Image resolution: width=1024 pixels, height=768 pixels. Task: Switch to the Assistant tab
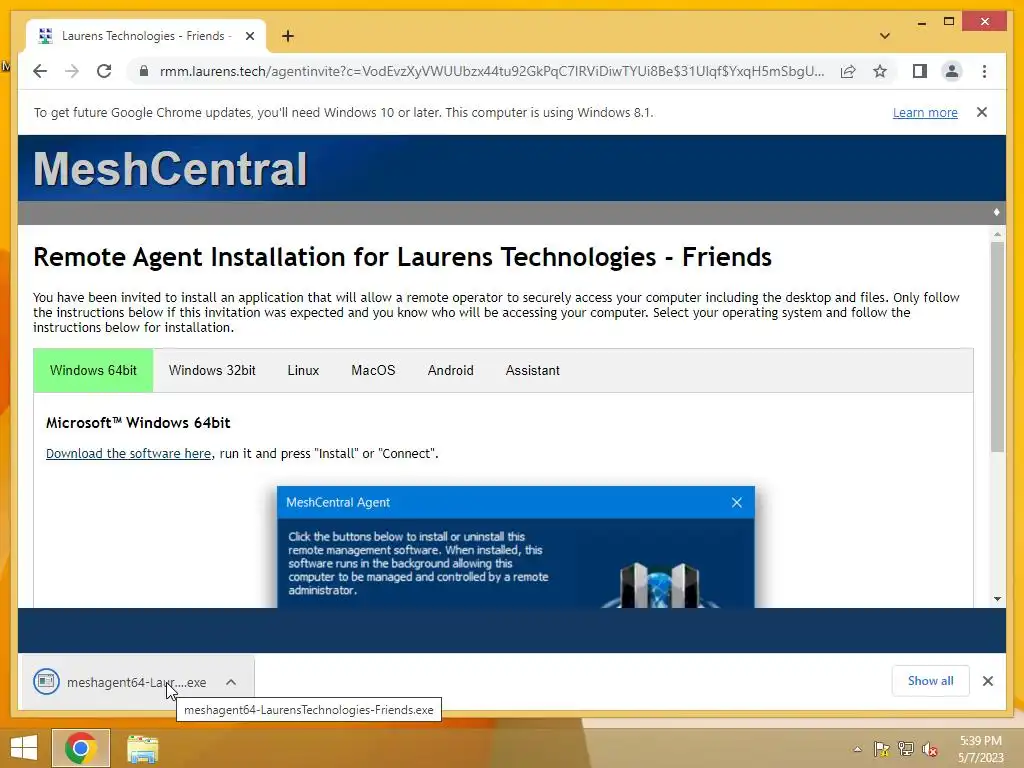click(532, 370)
